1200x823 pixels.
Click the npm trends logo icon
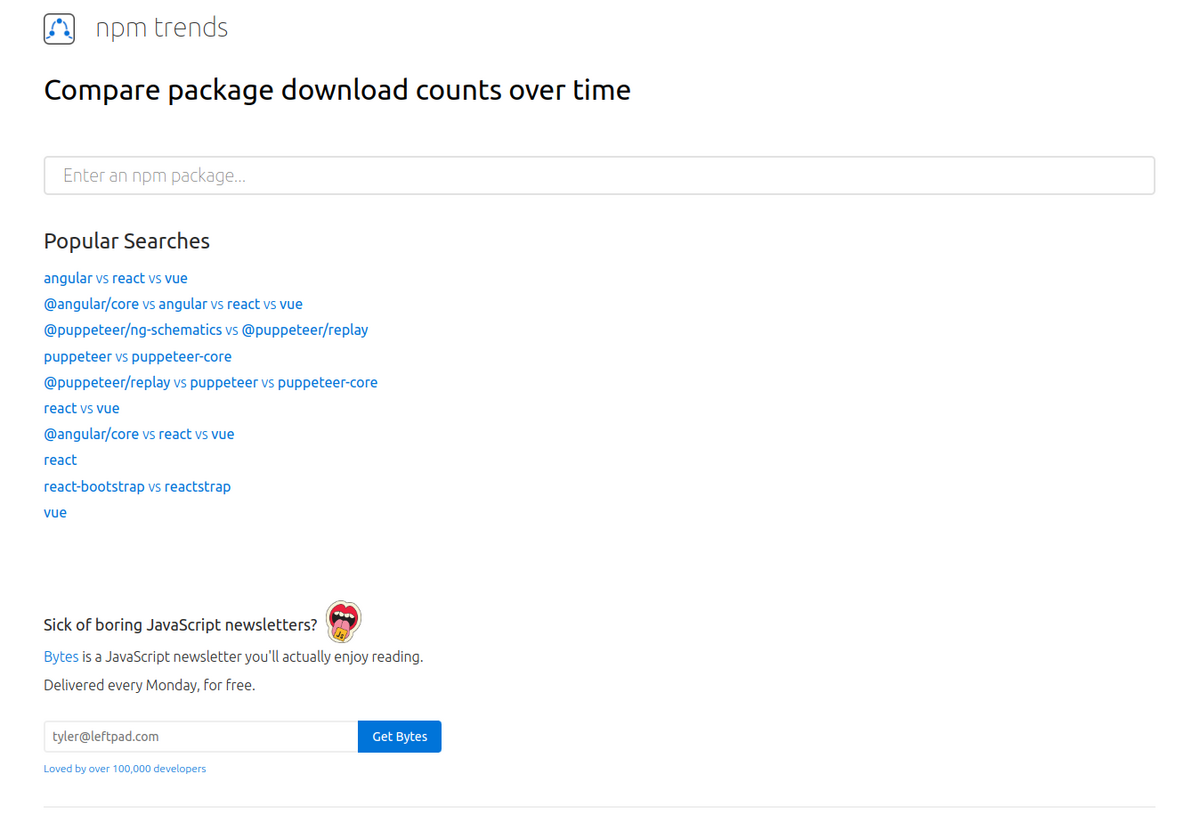pyautogui.click(x=60, y=29)
